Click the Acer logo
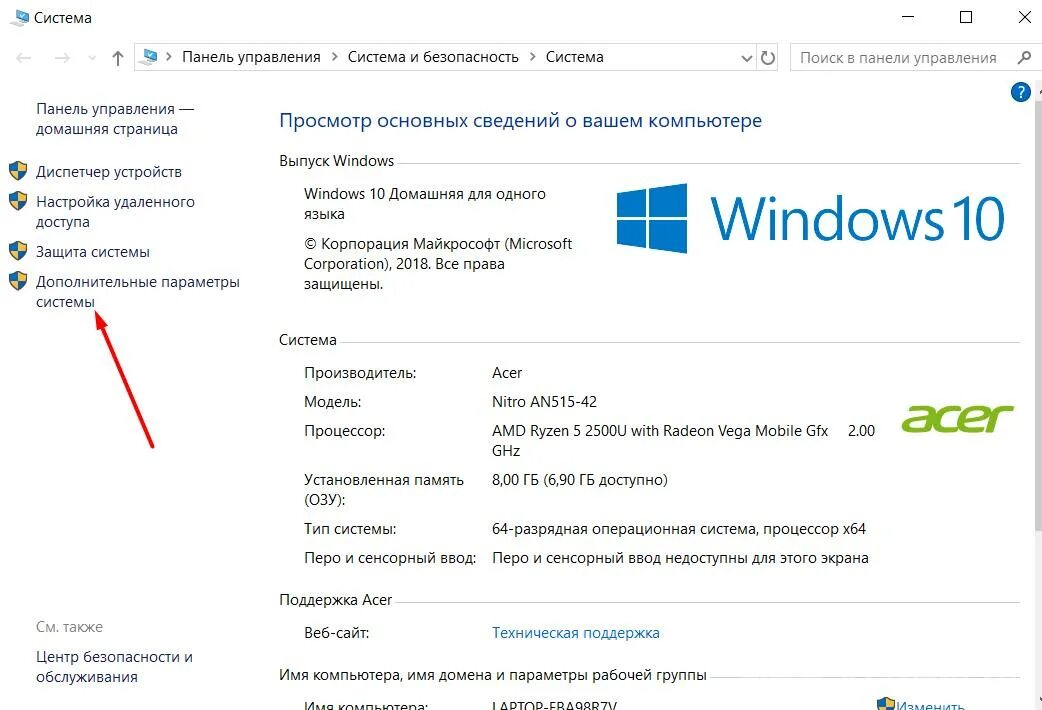 click(957, 419)
